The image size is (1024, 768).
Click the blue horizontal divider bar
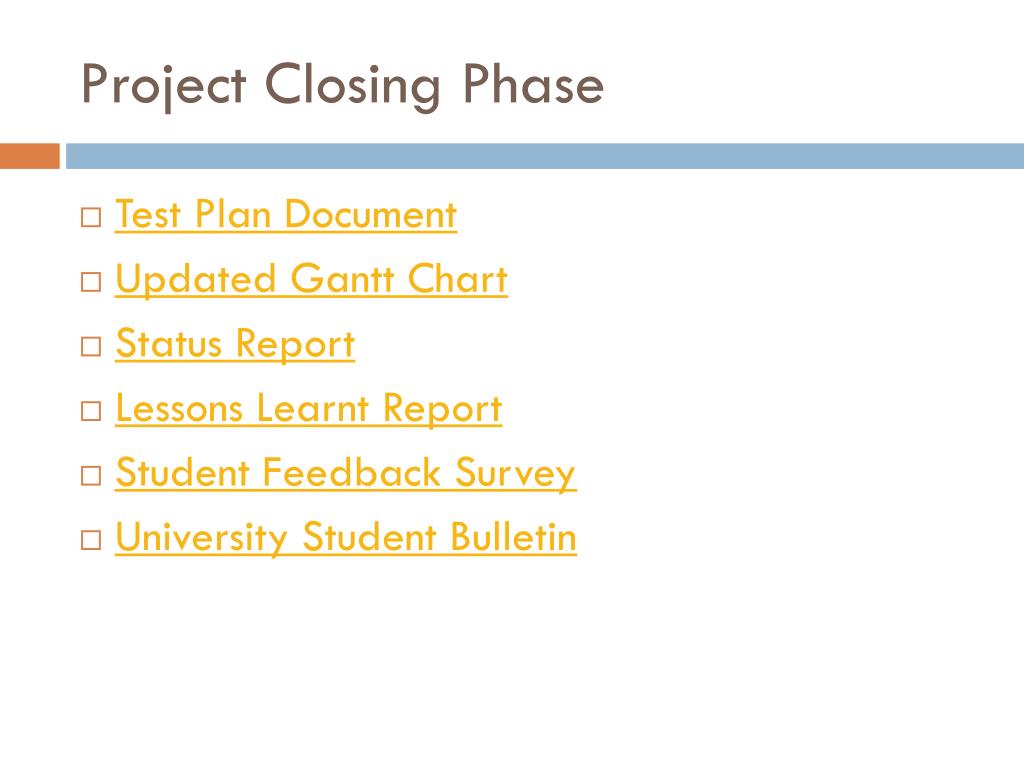tap(545, 156)
